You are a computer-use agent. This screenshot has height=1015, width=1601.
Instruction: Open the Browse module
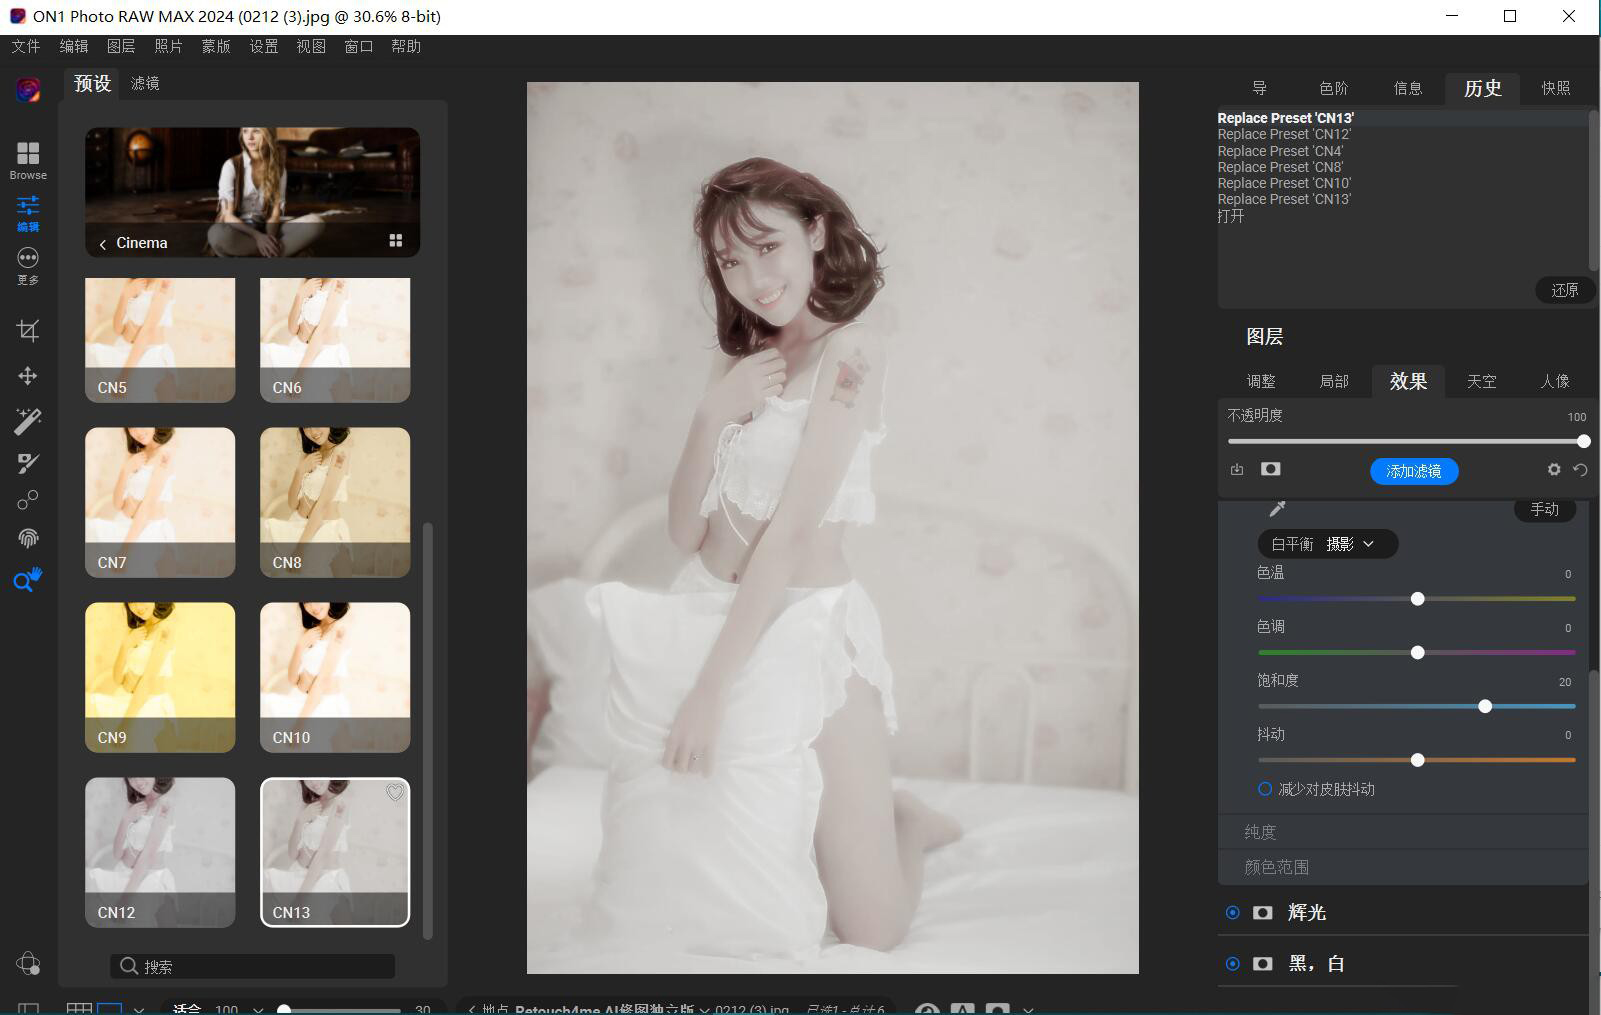(x=27, y=157)
